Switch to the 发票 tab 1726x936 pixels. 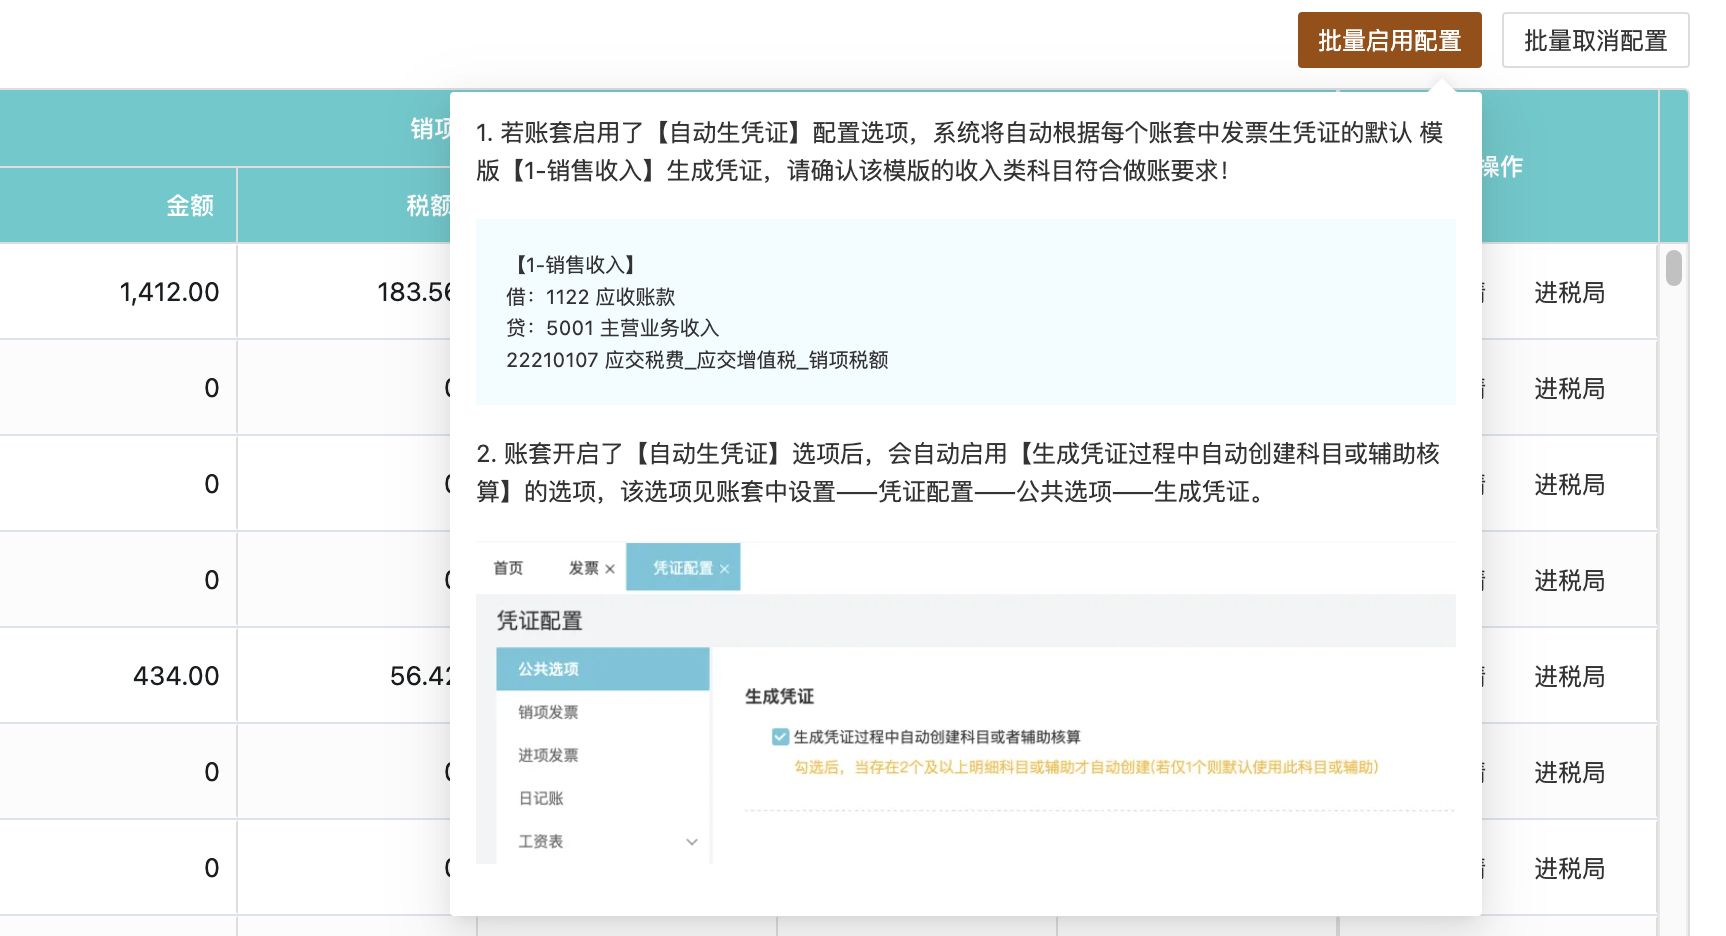point(583,568)
